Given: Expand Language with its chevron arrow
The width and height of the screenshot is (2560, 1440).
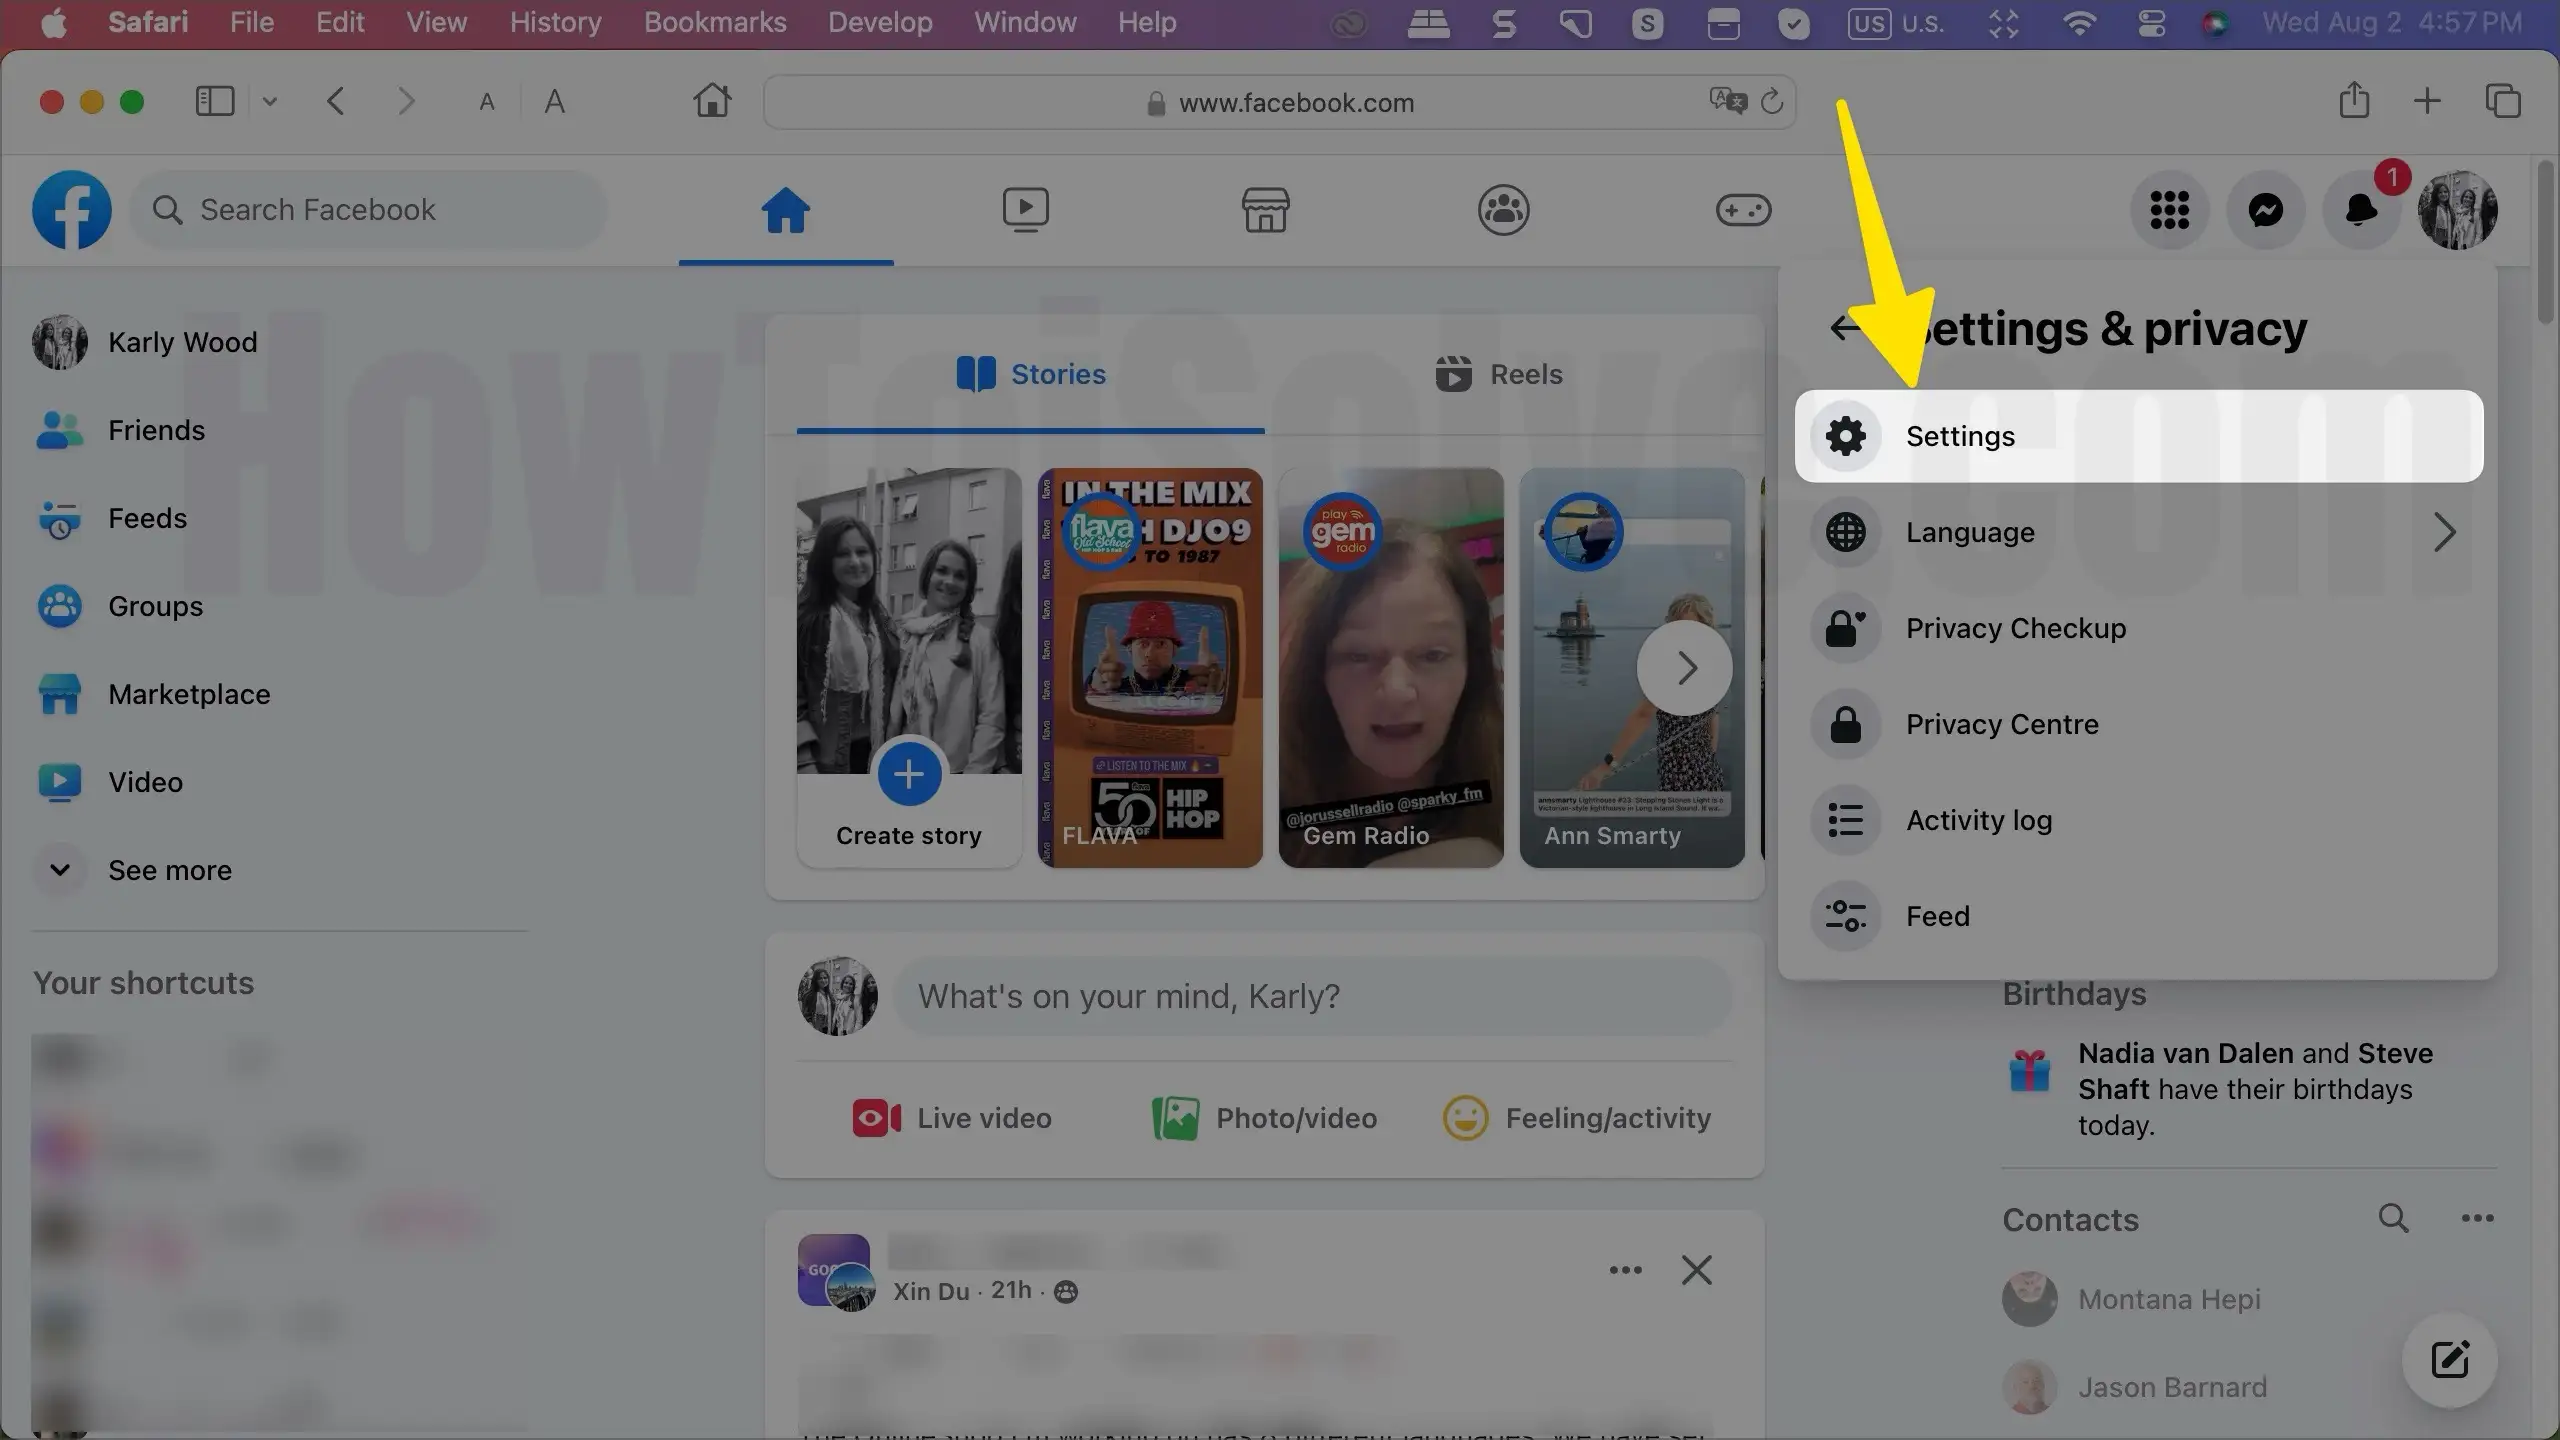Looking at the screenshot, I should pyautogui.click(x=2444, y=532).
